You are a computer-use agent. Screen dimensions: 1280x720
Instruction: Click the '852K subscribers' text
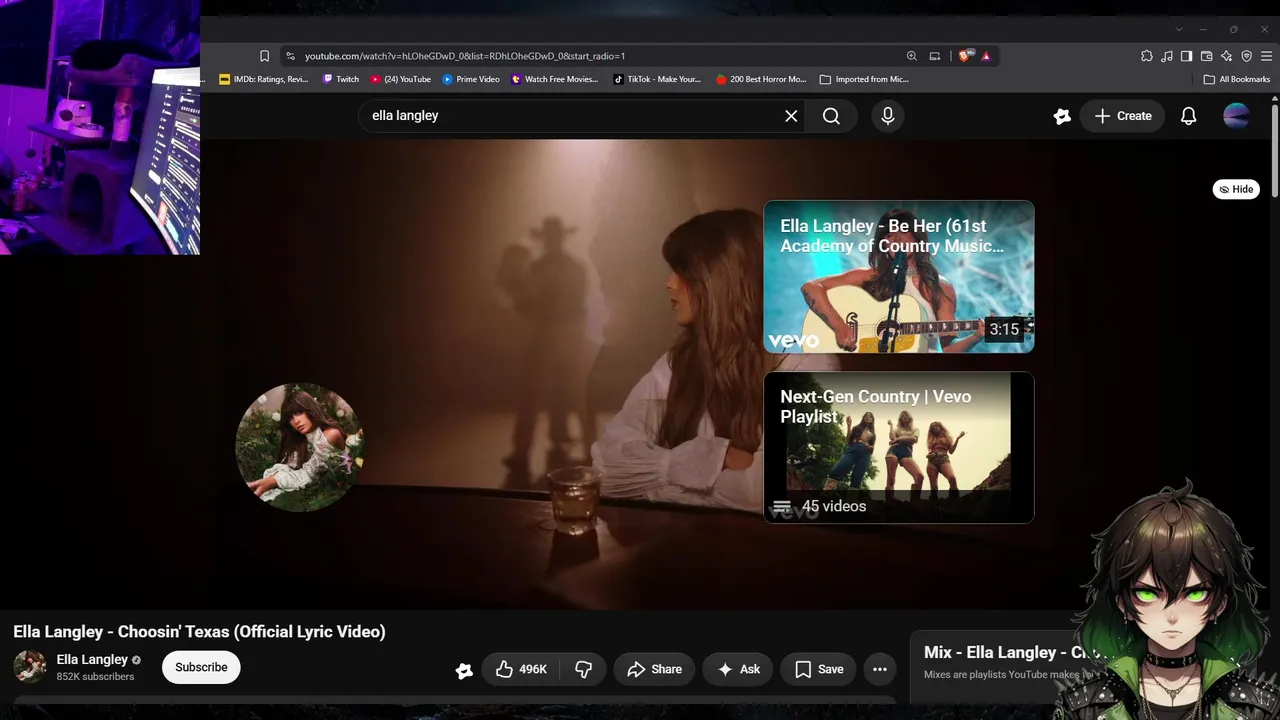point(95,677)
